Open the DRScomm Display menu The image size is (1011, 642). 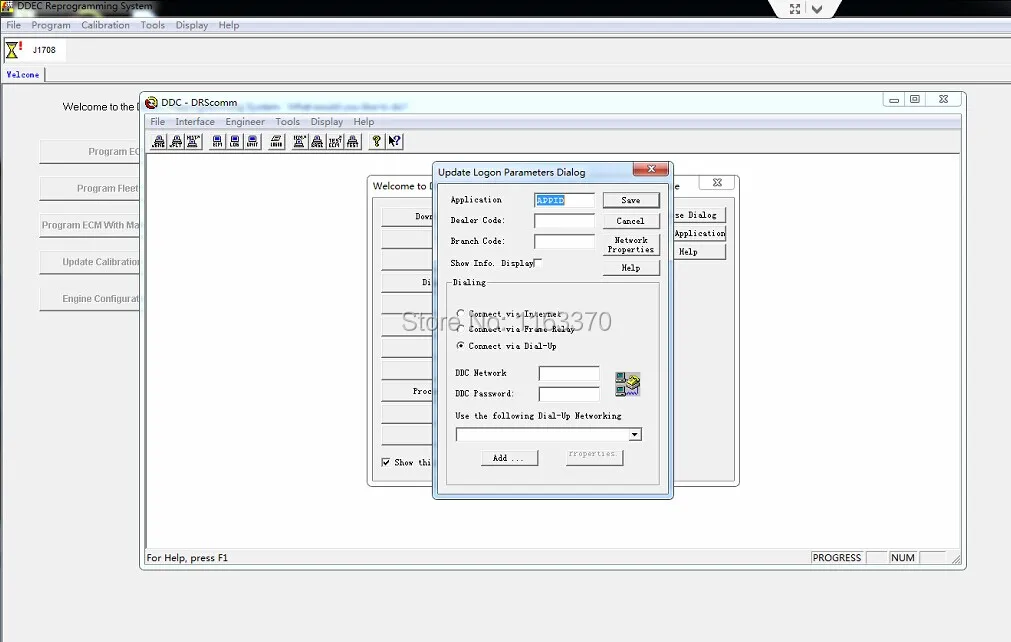click(x=327, y=122)
